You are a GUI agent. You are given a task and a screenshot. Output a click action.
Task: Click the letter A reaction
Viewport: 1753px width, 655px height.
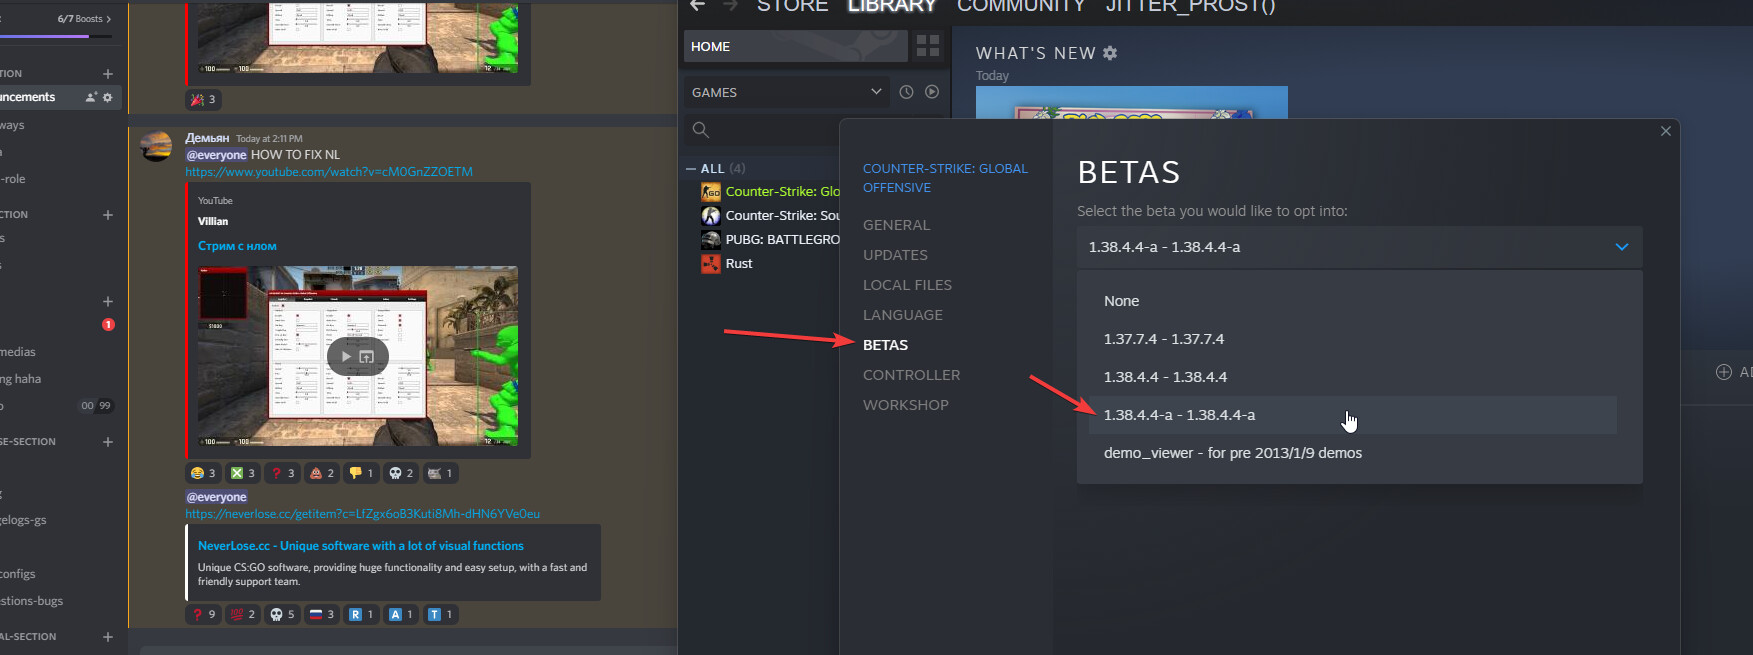click(401, 614)
